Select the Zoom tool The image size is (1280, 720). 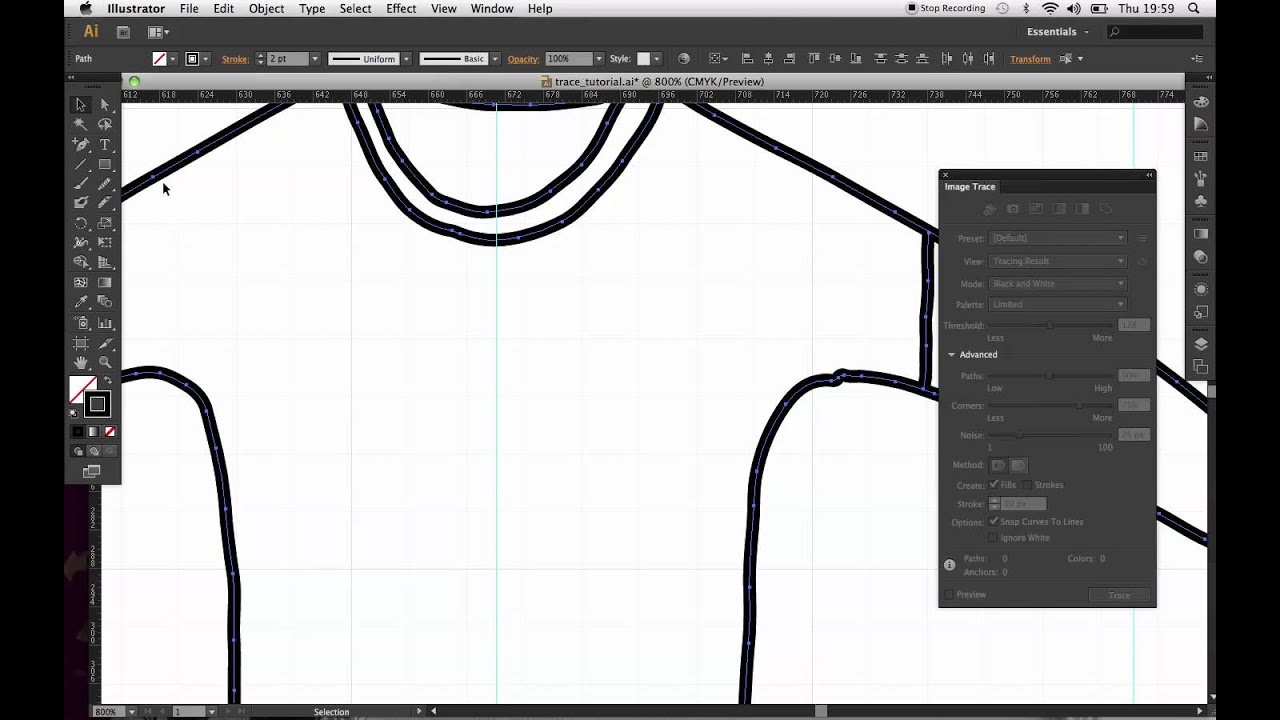tap(105, 362)
